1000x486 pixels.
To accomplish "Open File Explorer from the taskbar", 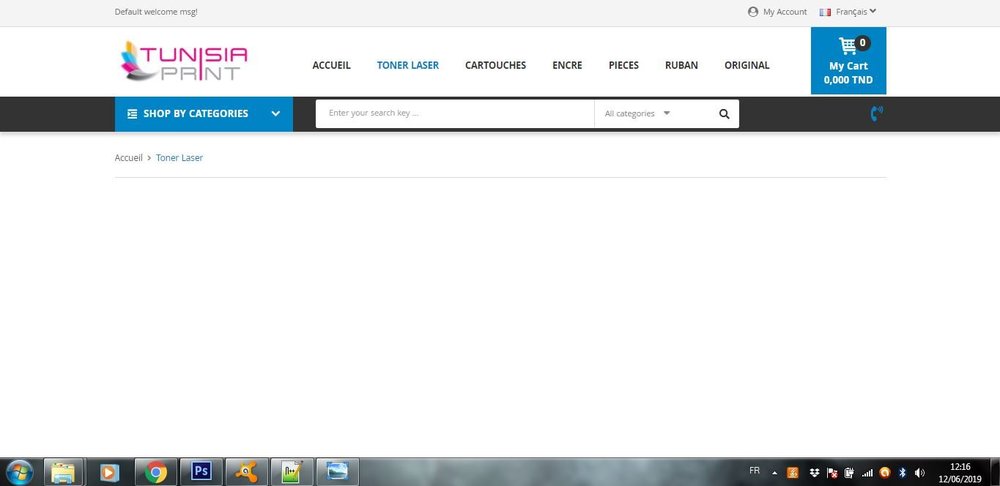I will pyautogui.click(x=63, y=472).
